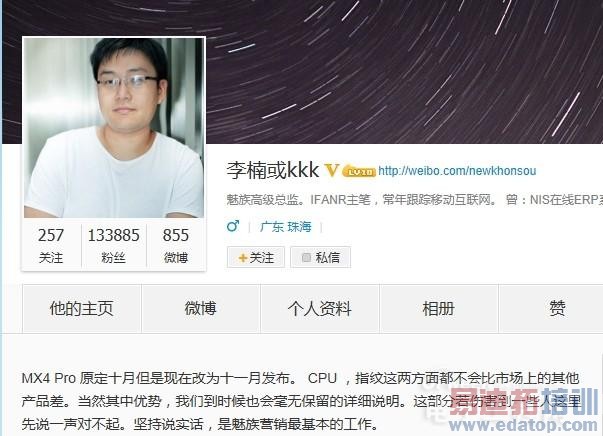Screen dimensions: 603x436
Task: Open the profile avatar photo
Action: (x=114, y=128)
